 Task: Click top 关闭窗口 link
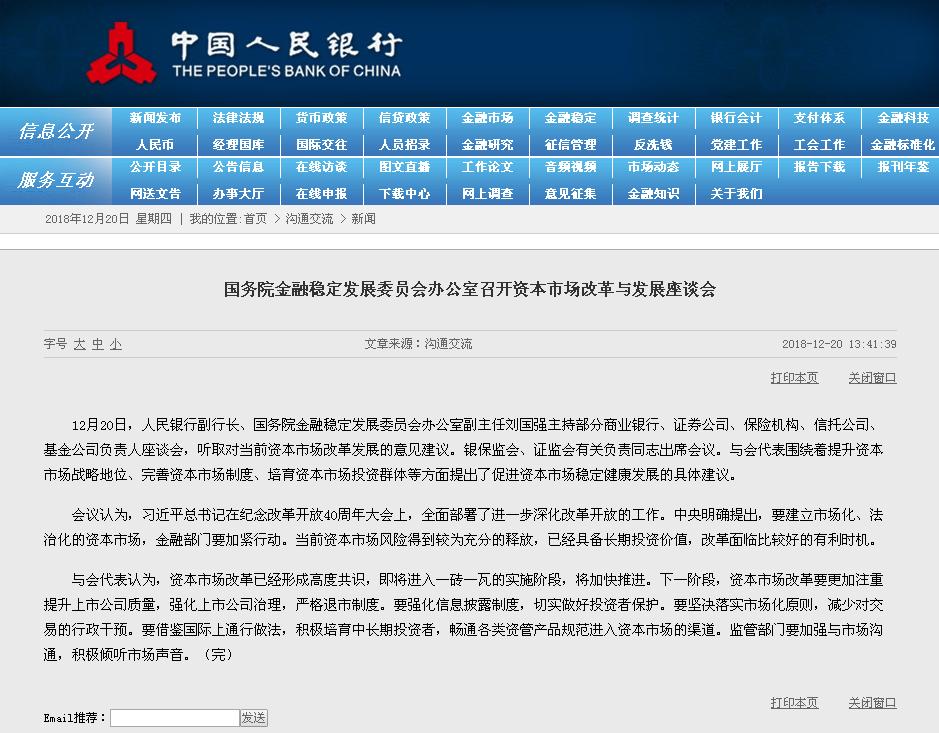coord(872,378)
